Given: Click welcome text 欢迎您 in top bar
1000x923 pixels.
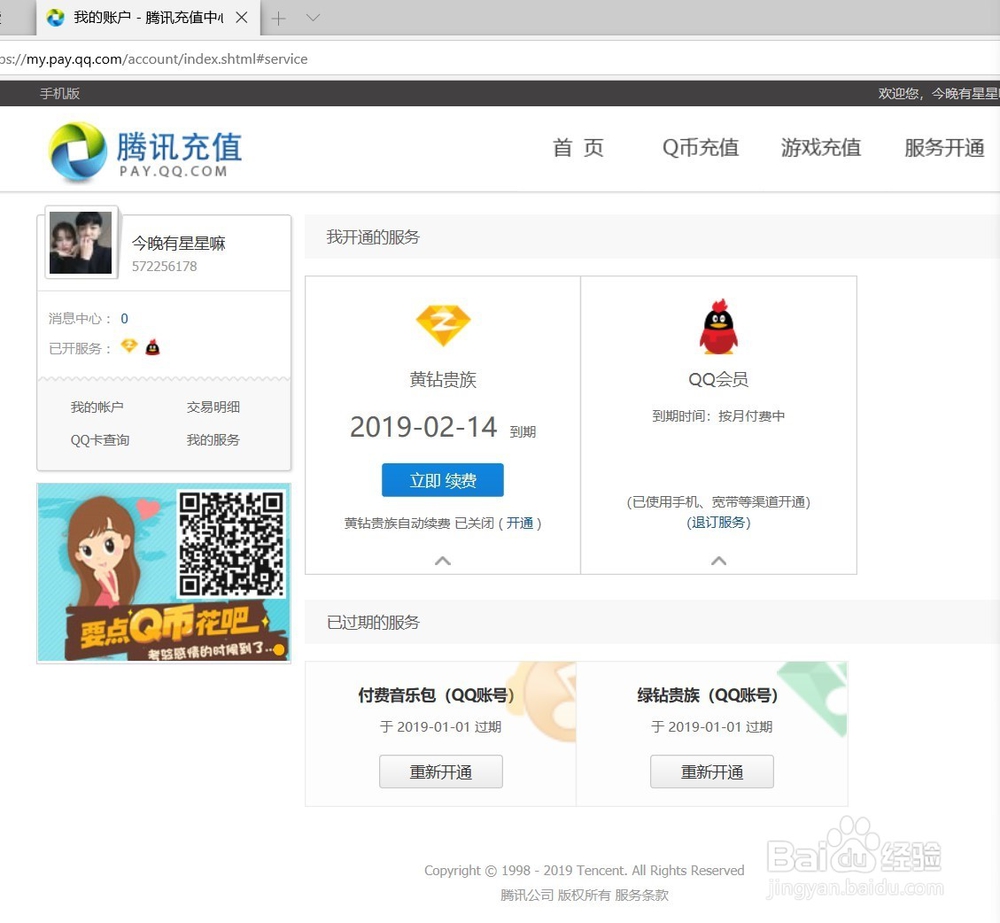Looking at the screenshot, I should (899, 93).
